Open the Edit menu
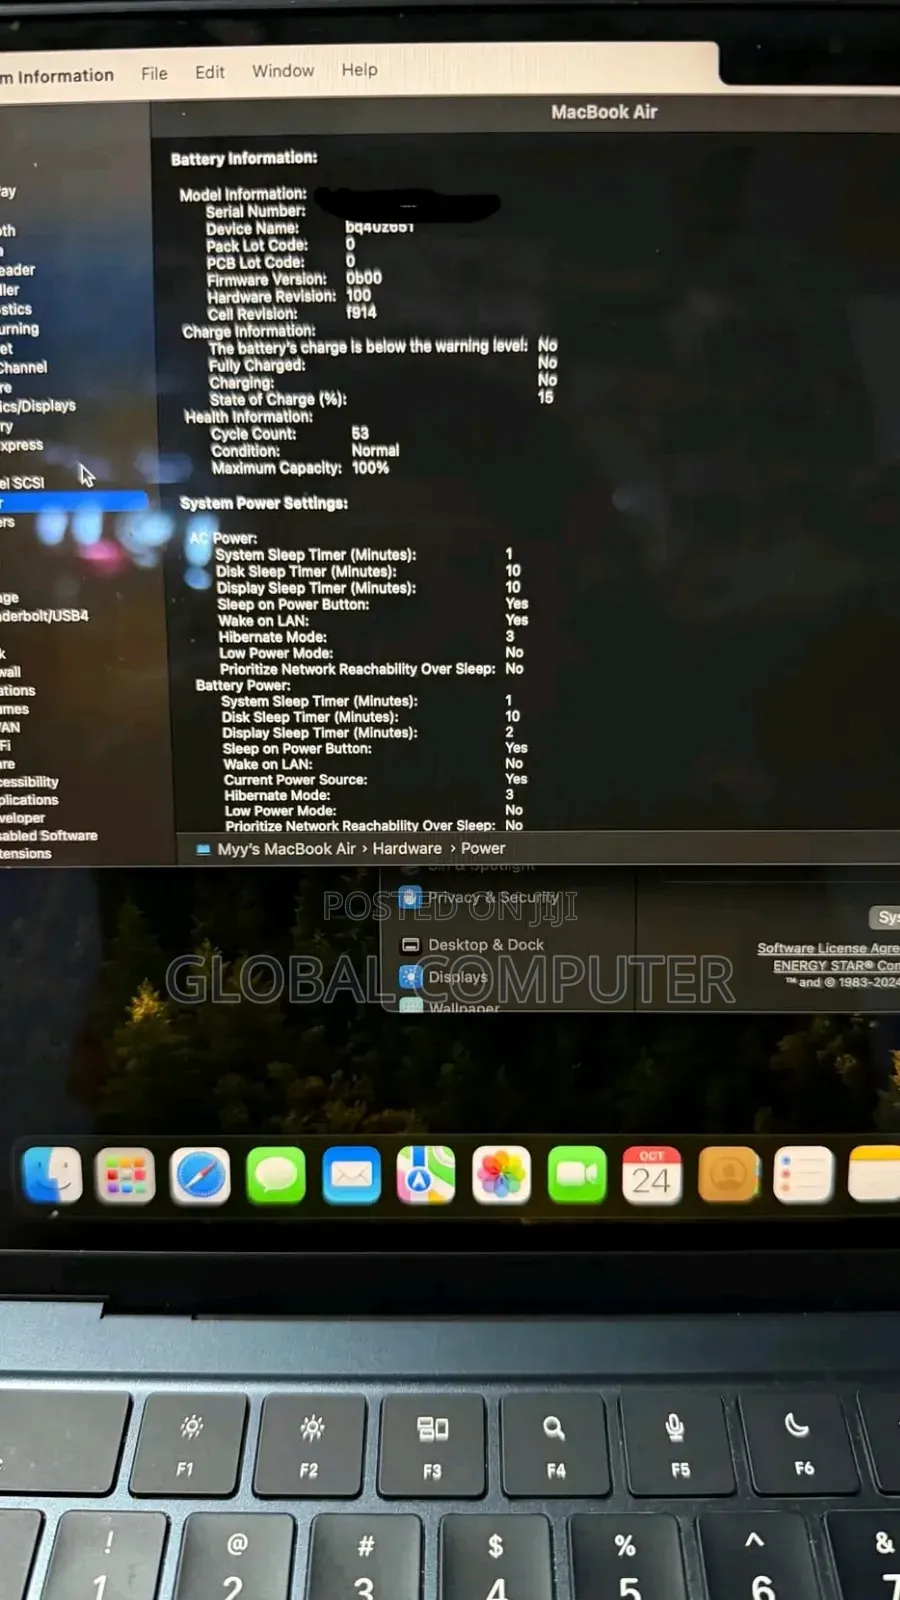The image size is (900, 1600). click(x=209, y=72)
